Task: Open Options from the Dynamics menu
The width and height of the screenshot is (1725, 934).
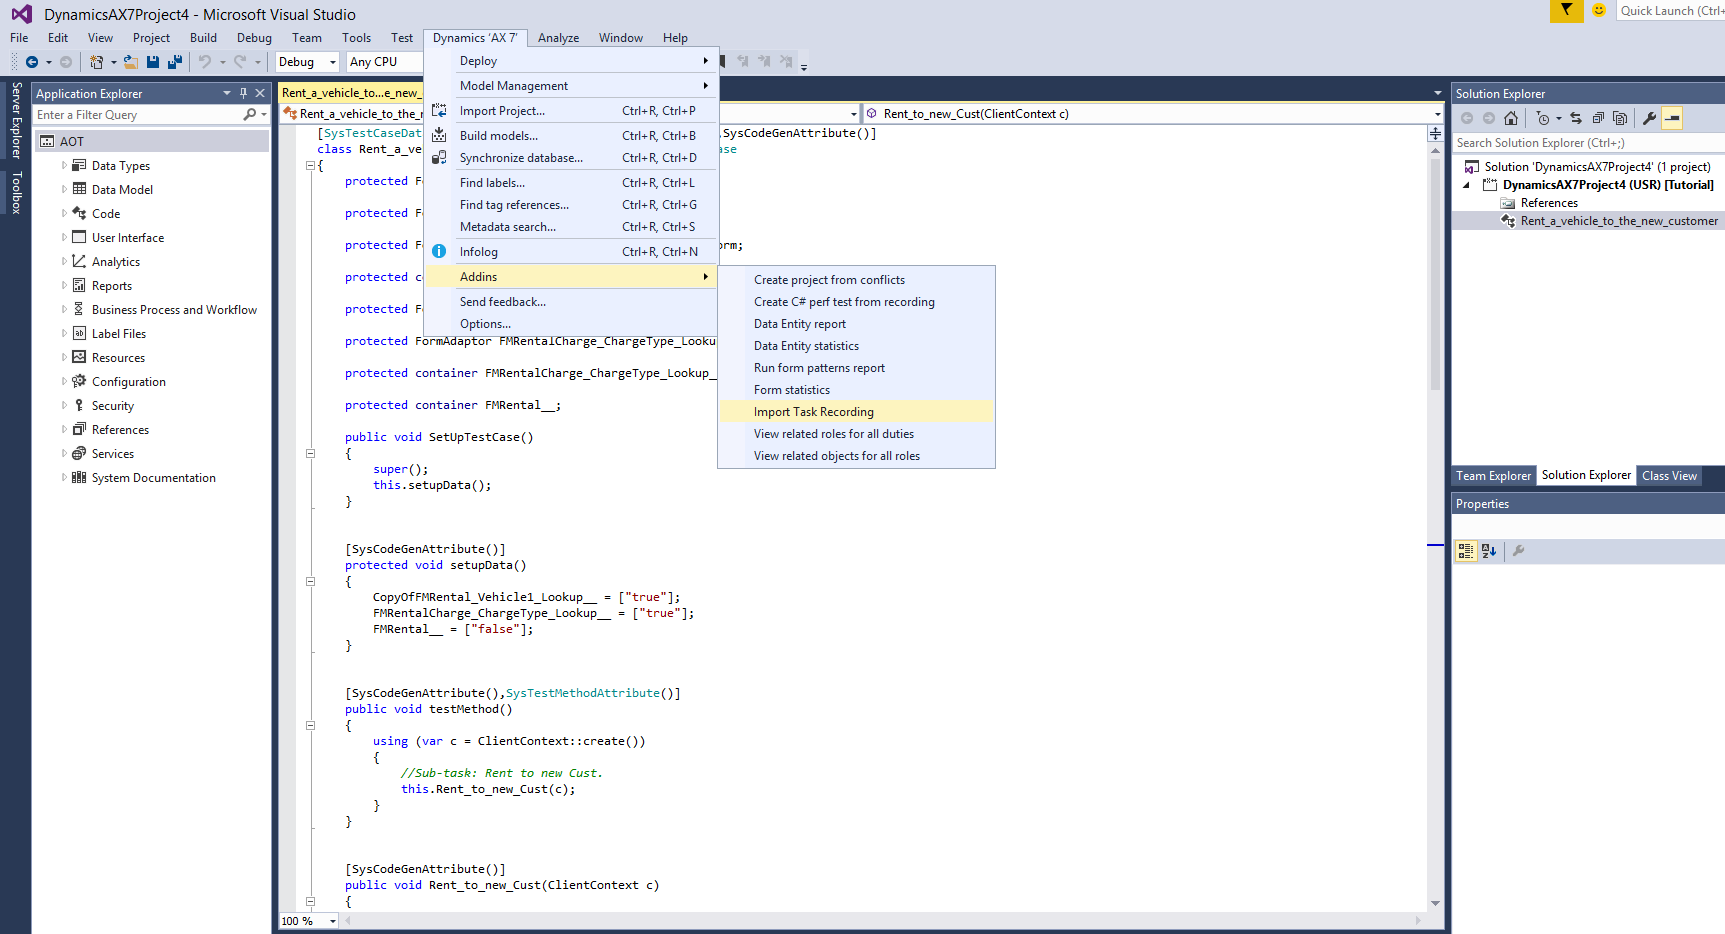Action: point(485,323)
